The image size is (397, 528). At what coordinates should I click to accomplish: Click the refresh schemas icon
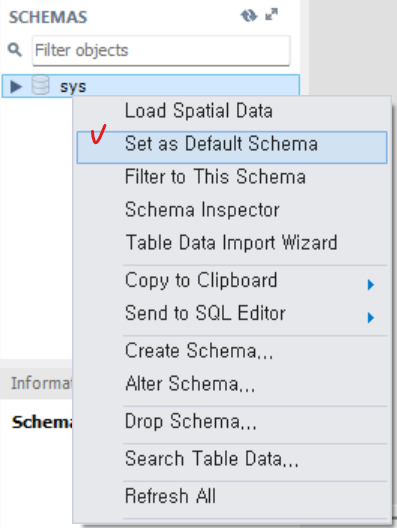click(x=249, y=15)
